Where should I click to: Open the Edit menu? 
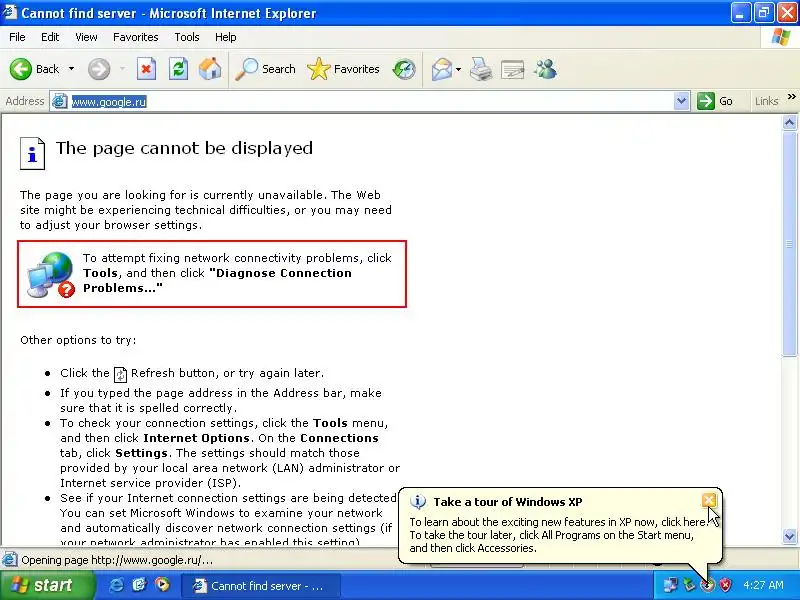50,37
